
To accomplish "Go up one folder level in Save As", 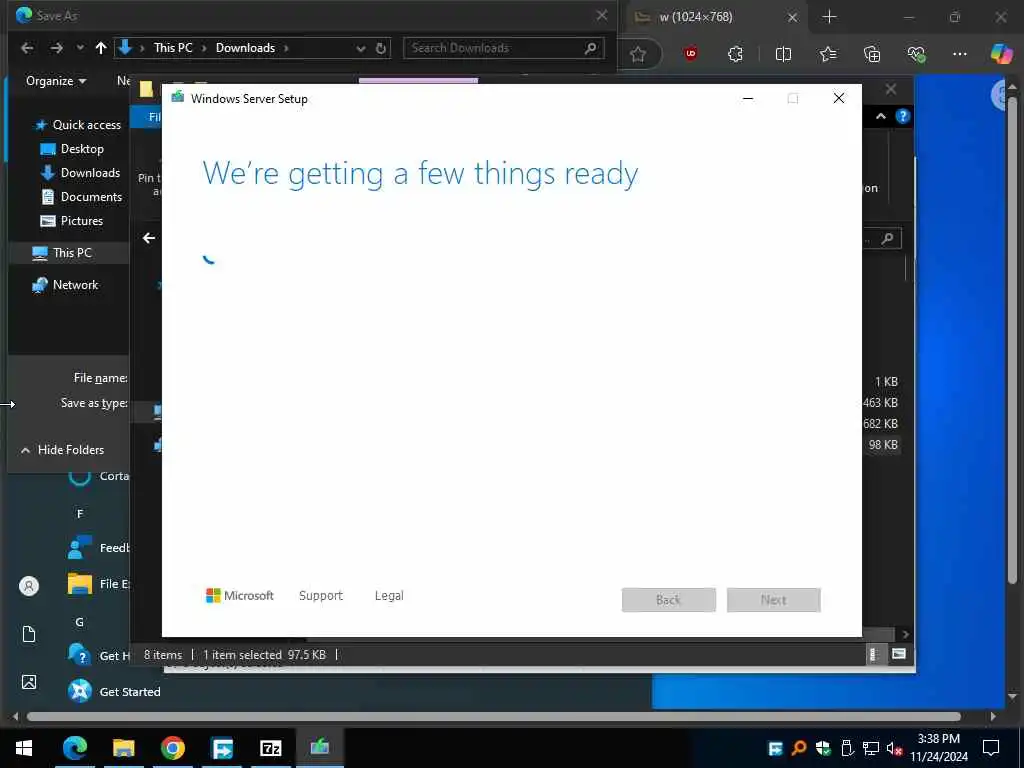I will click(101, 48).
